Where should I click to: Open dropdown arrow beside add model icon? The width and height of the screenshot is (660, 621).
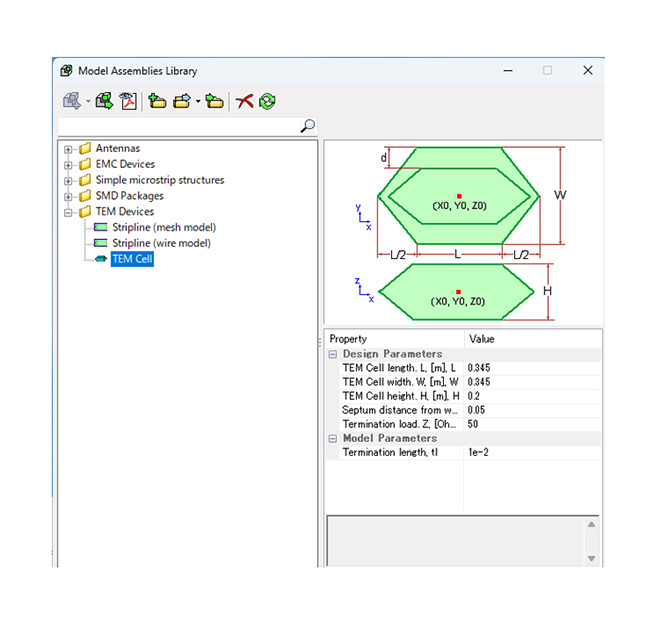[x=87, y=101]
